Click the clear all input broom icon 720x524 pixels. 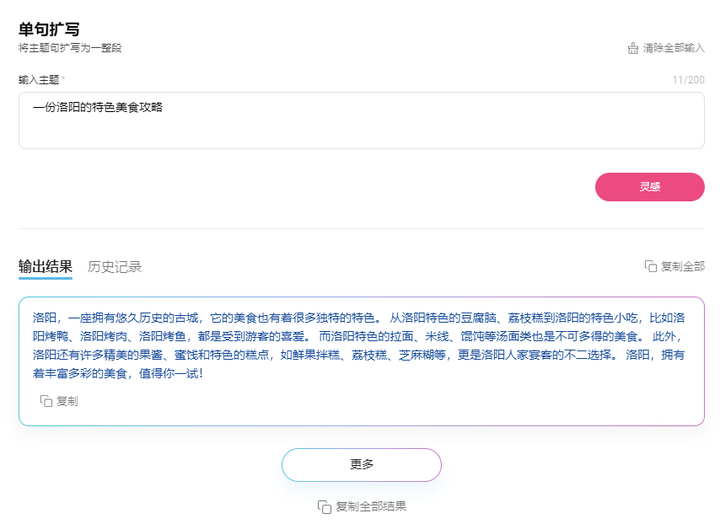click(633, 48)
